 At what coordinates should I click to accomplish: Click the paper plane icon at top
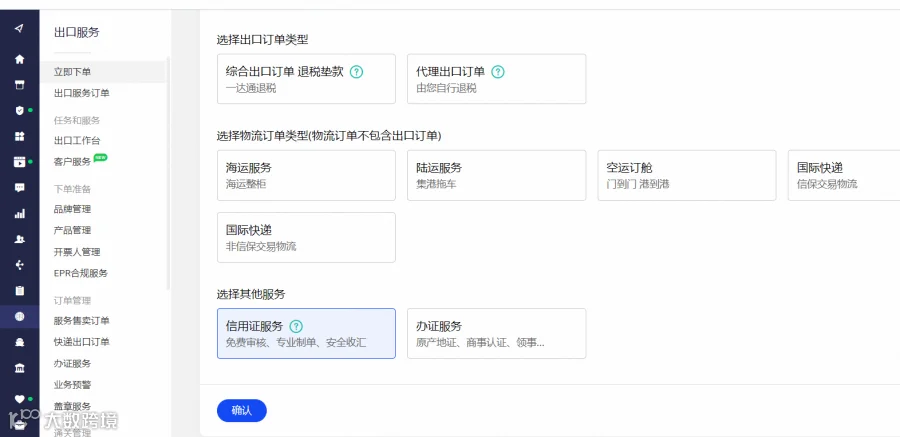20,28
